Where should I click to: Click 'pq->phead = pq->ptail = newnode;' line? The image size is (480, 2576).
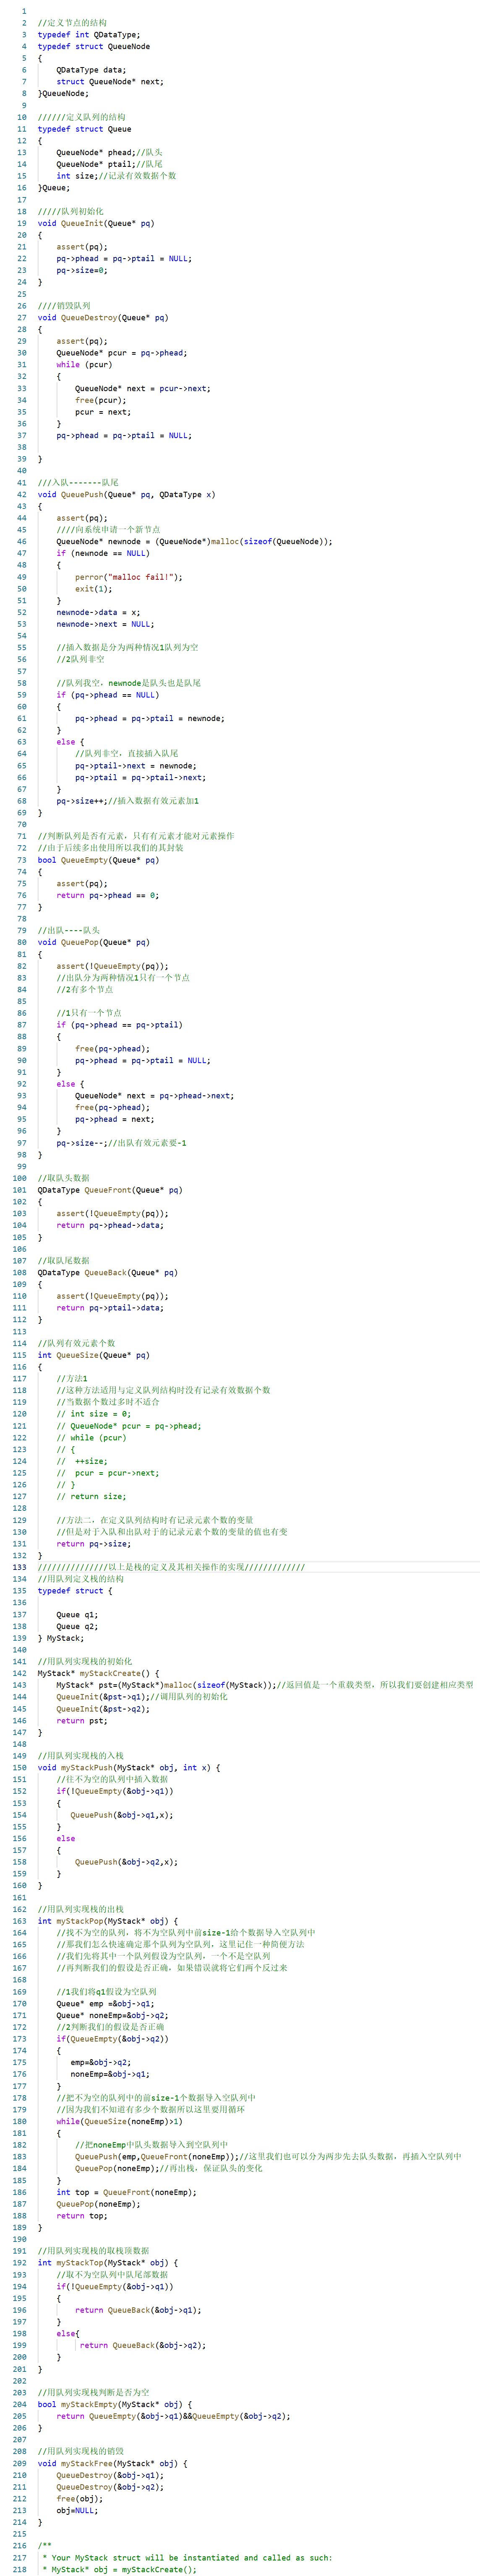[150, 718]
